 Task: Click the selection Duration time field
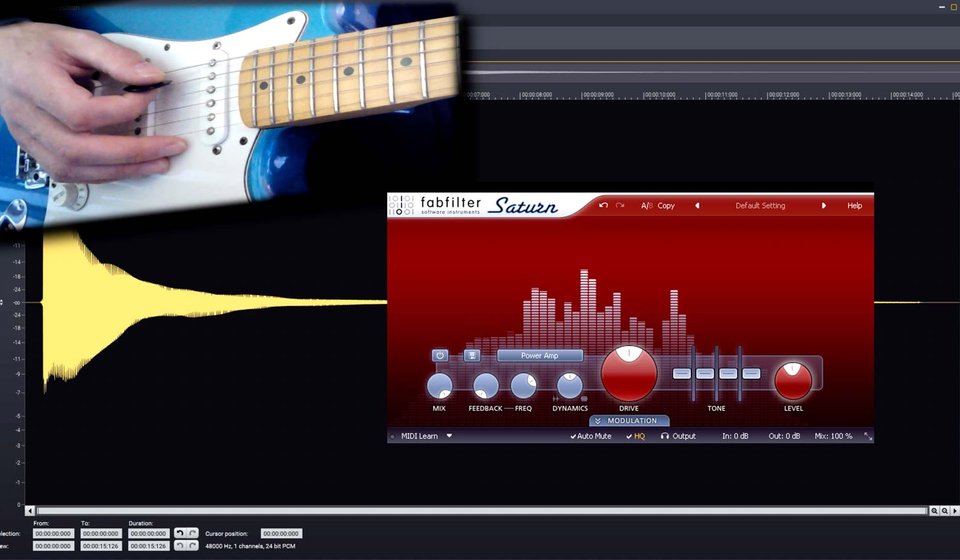click(149, 534)
